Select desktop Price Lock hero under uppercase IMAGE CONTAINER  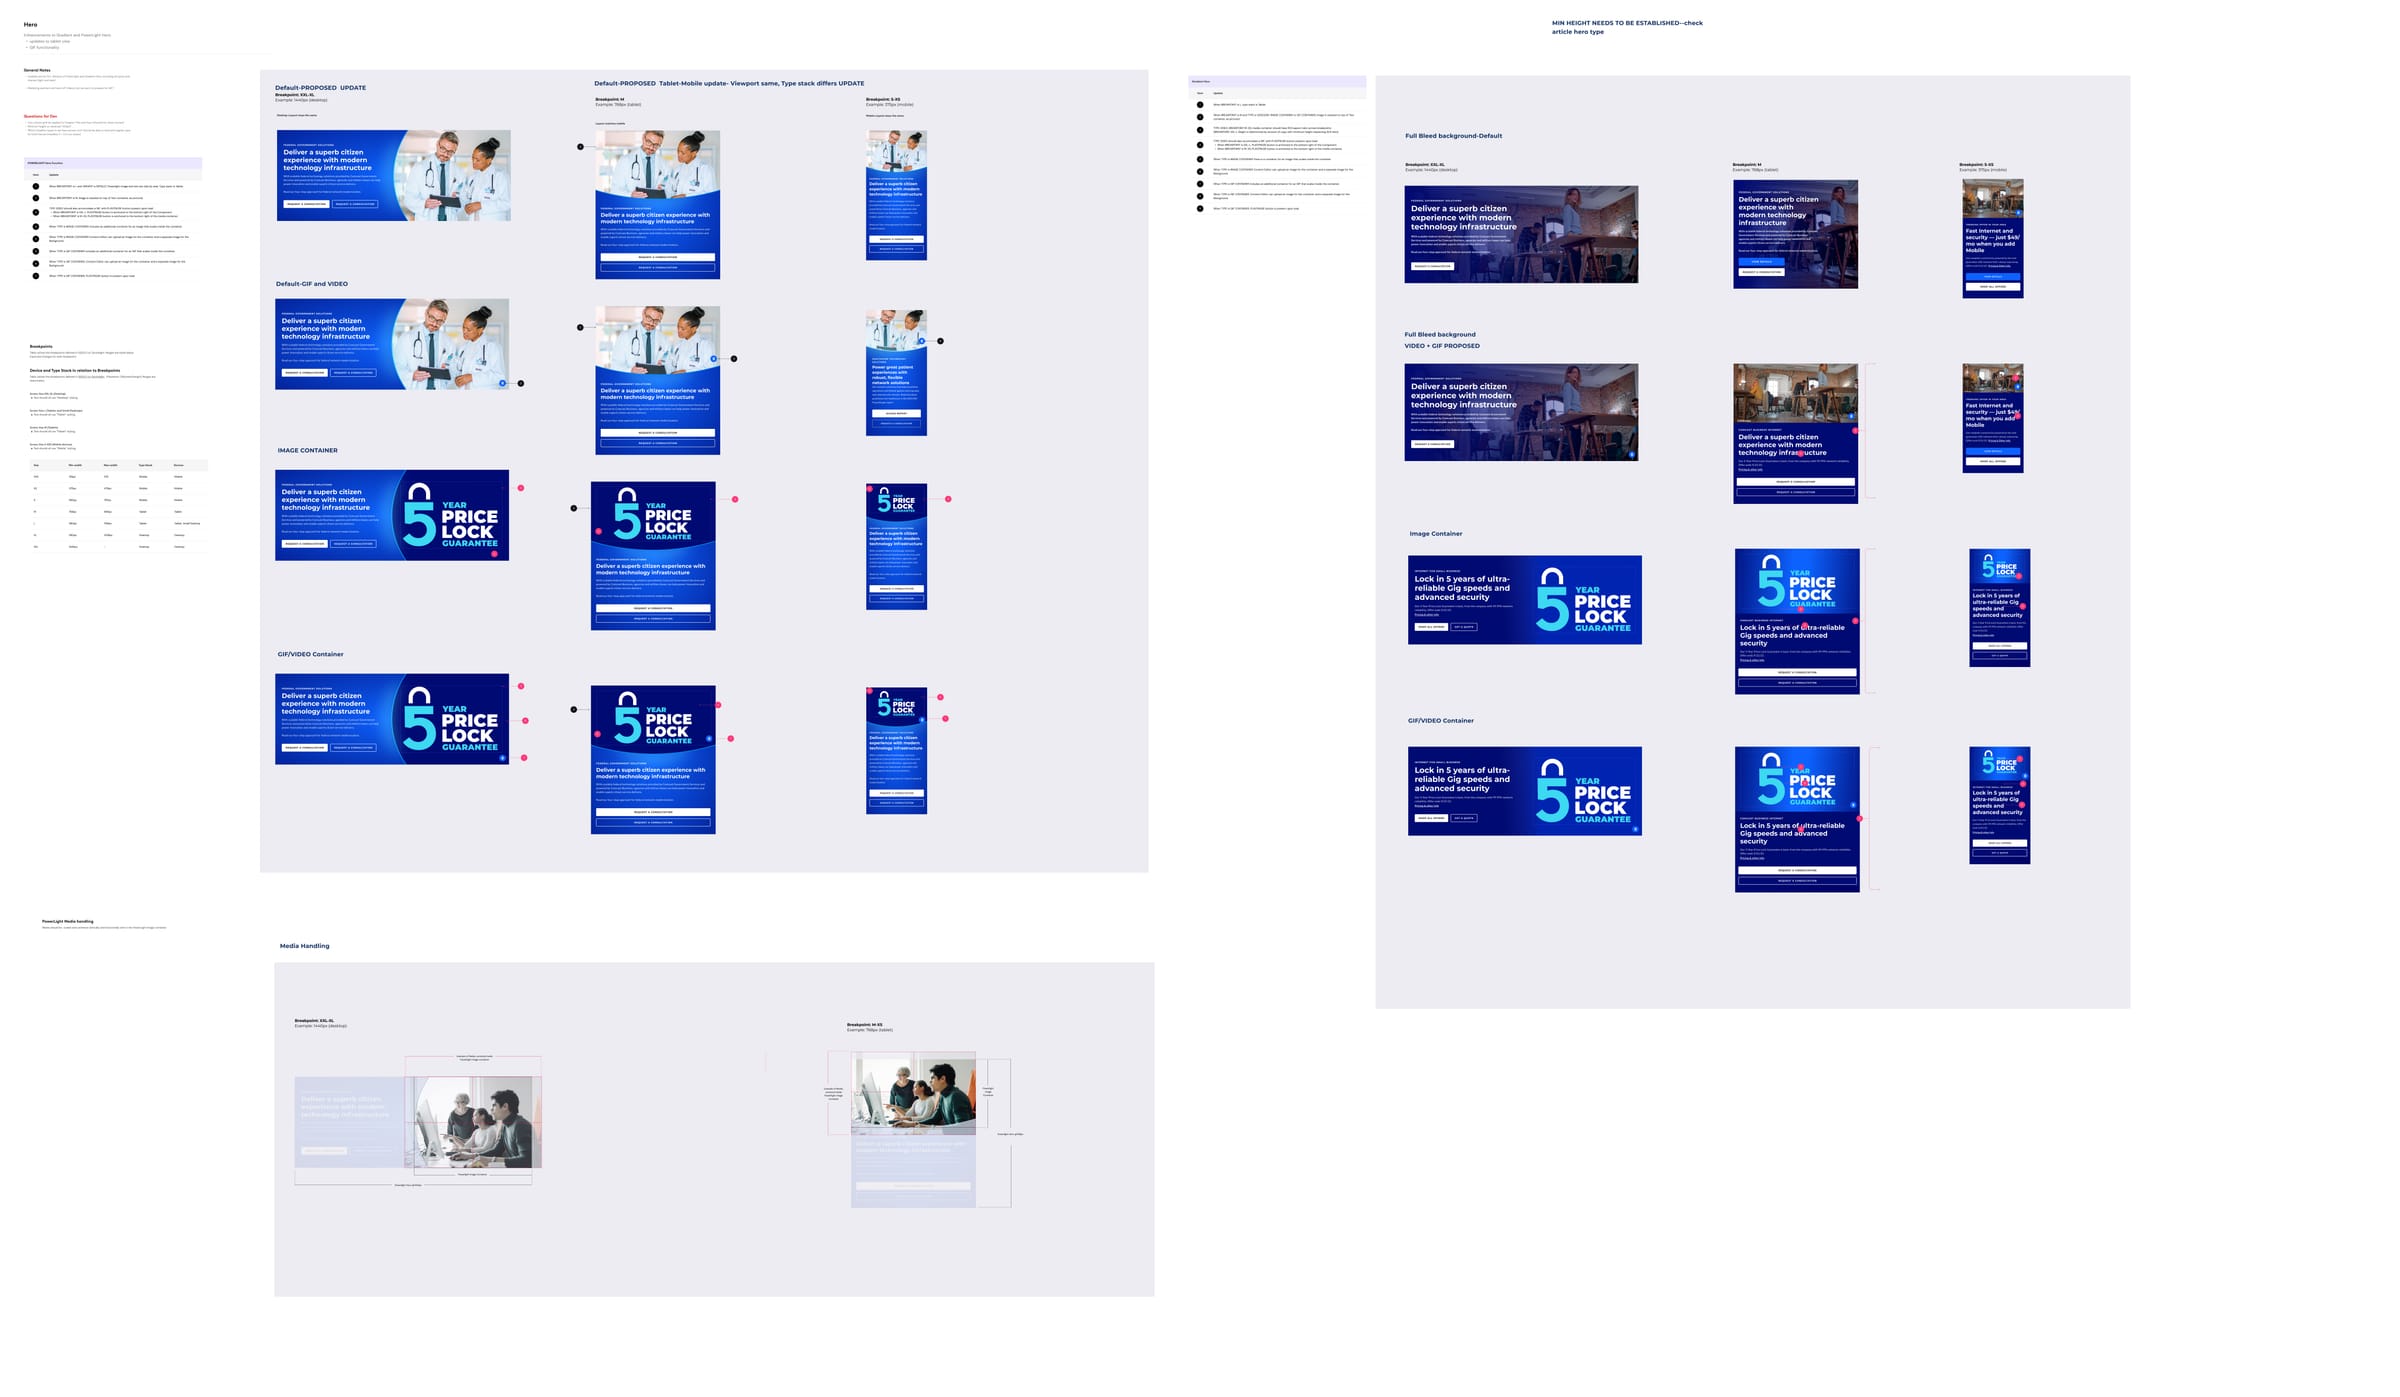392,515
